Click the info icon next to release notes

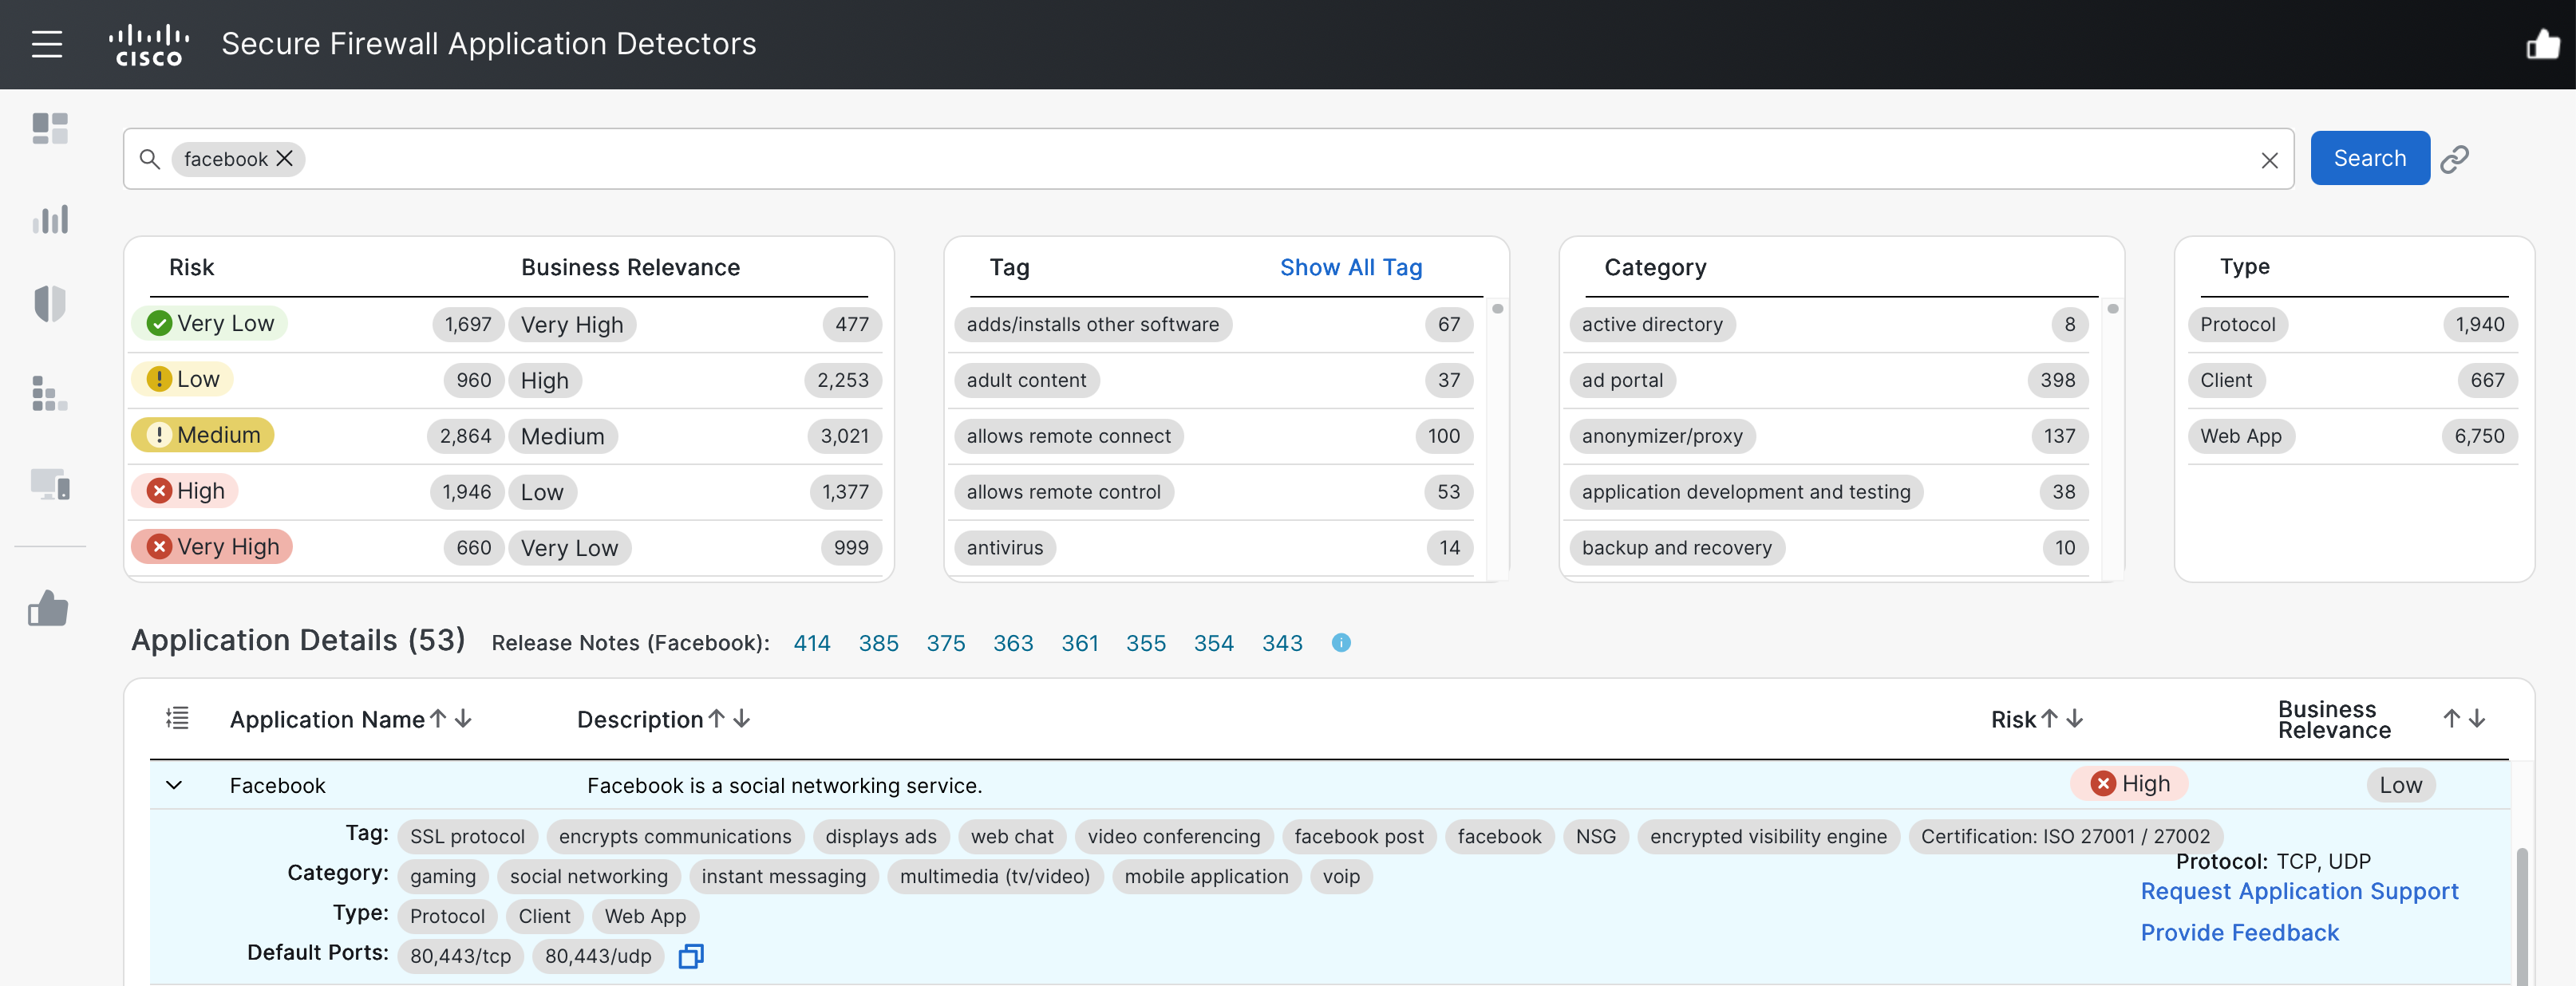[x=1341, y=643]
